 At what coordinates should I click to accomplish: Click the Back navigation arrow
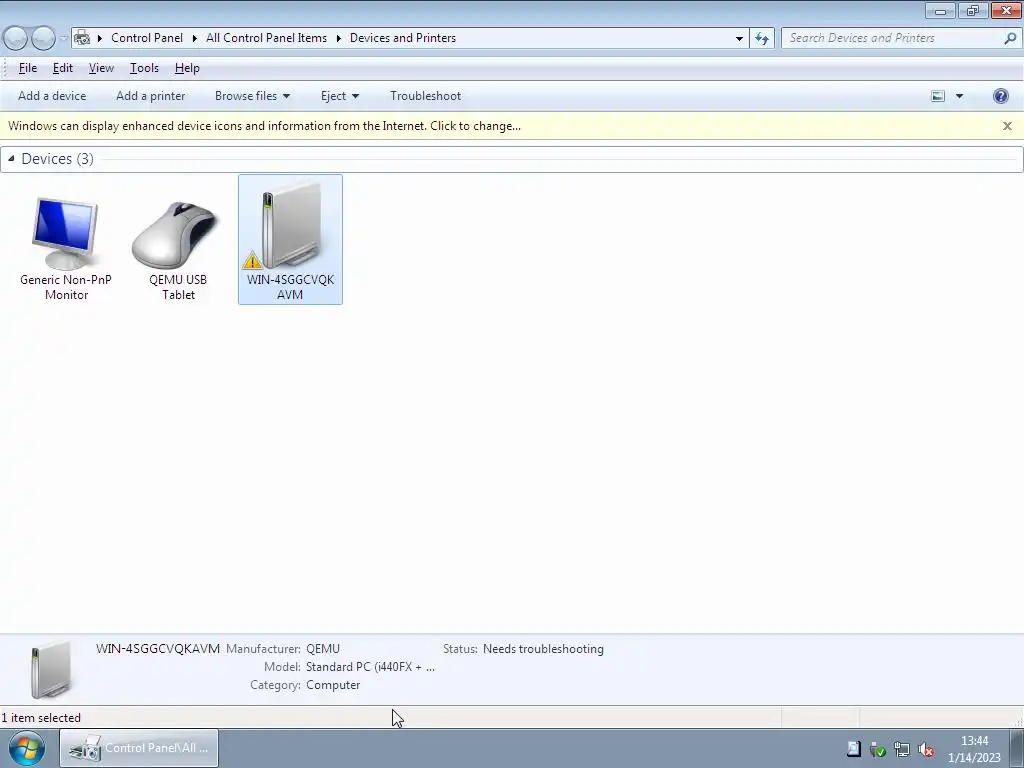[16, 38]
